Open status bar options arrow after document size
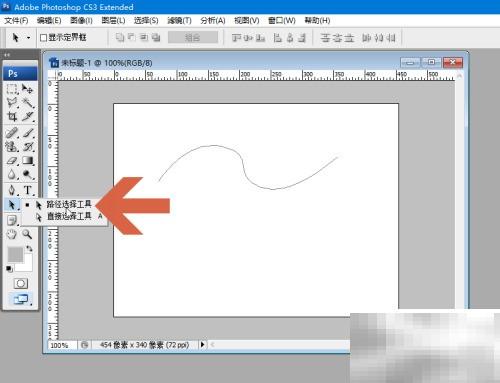 pos(202,344)
